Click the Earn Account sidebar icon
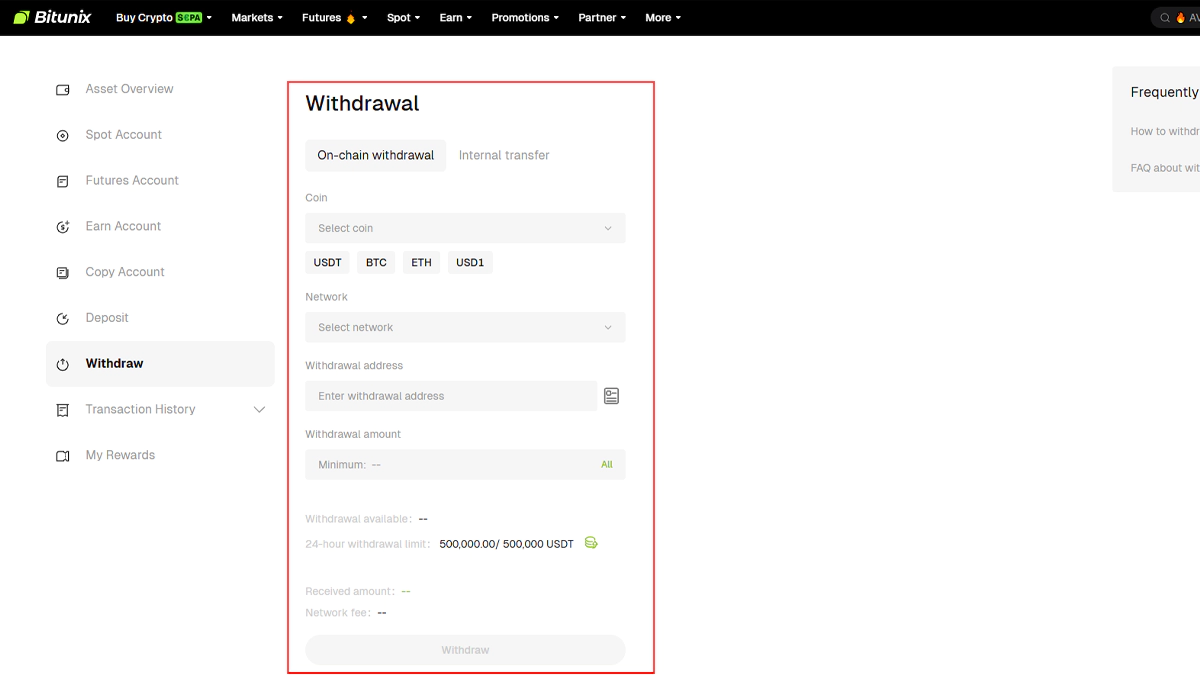The width and height of the screenshot is (1200, 675). [x=63, y=227]
